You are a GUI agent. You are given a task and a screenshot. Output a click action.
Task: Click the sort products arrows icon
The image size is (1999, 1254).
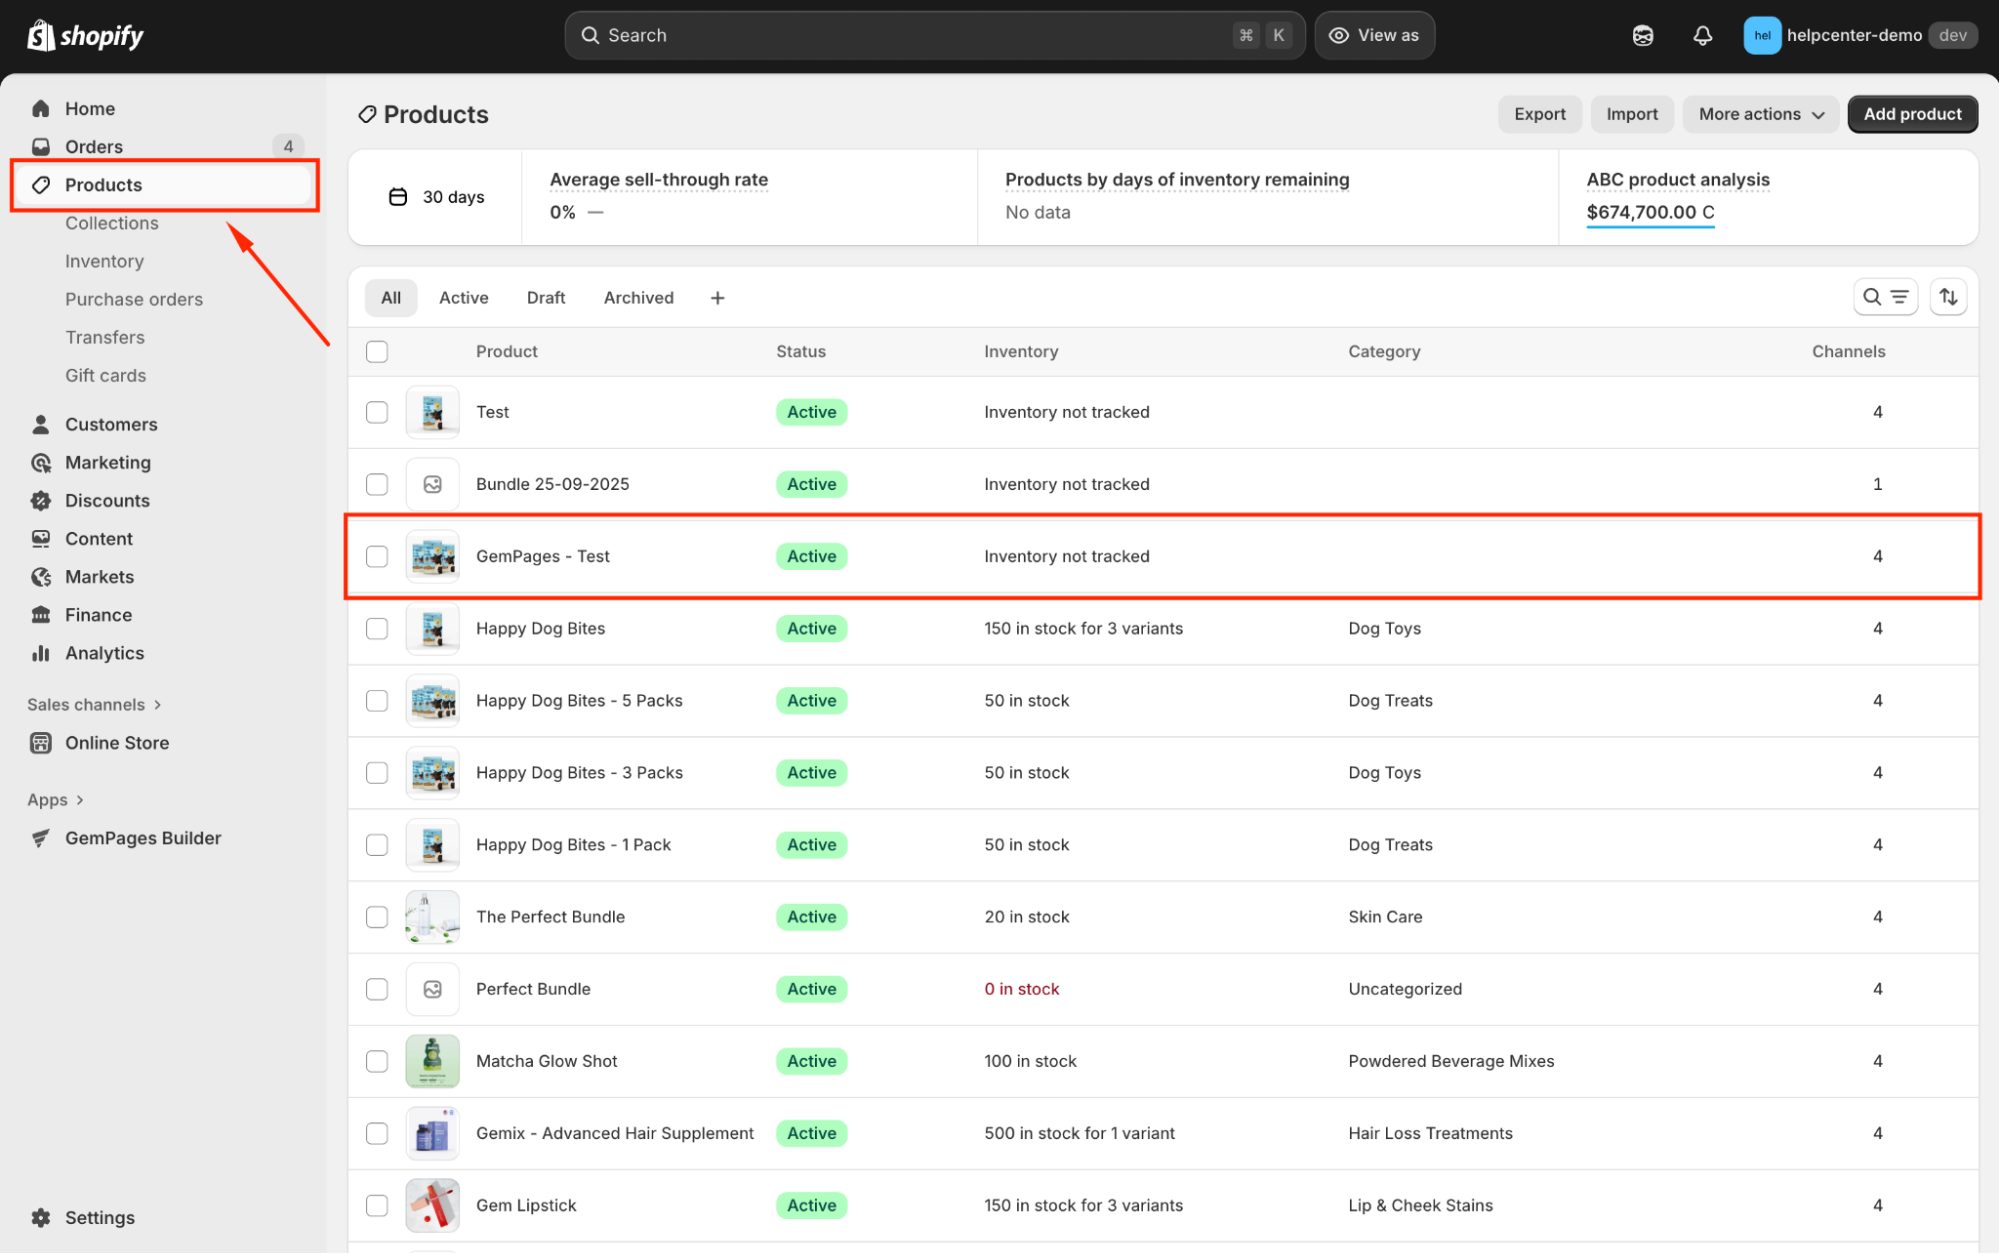(1948, 297)
